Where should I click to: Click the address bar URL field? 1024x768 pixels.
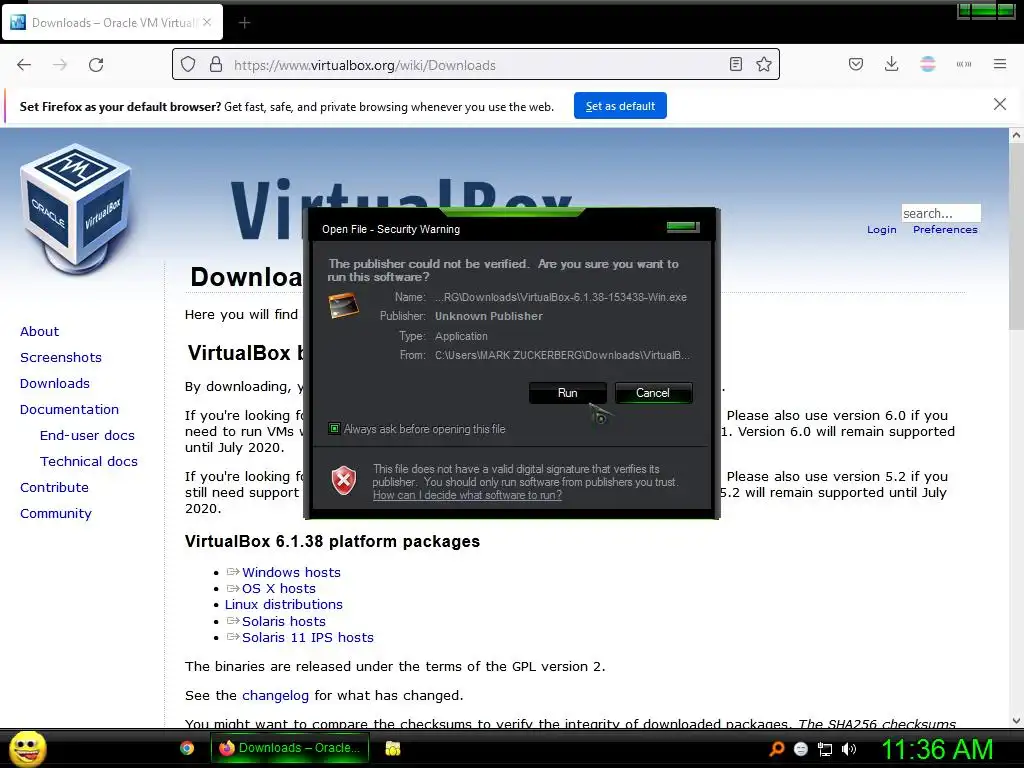pos(475,65)
